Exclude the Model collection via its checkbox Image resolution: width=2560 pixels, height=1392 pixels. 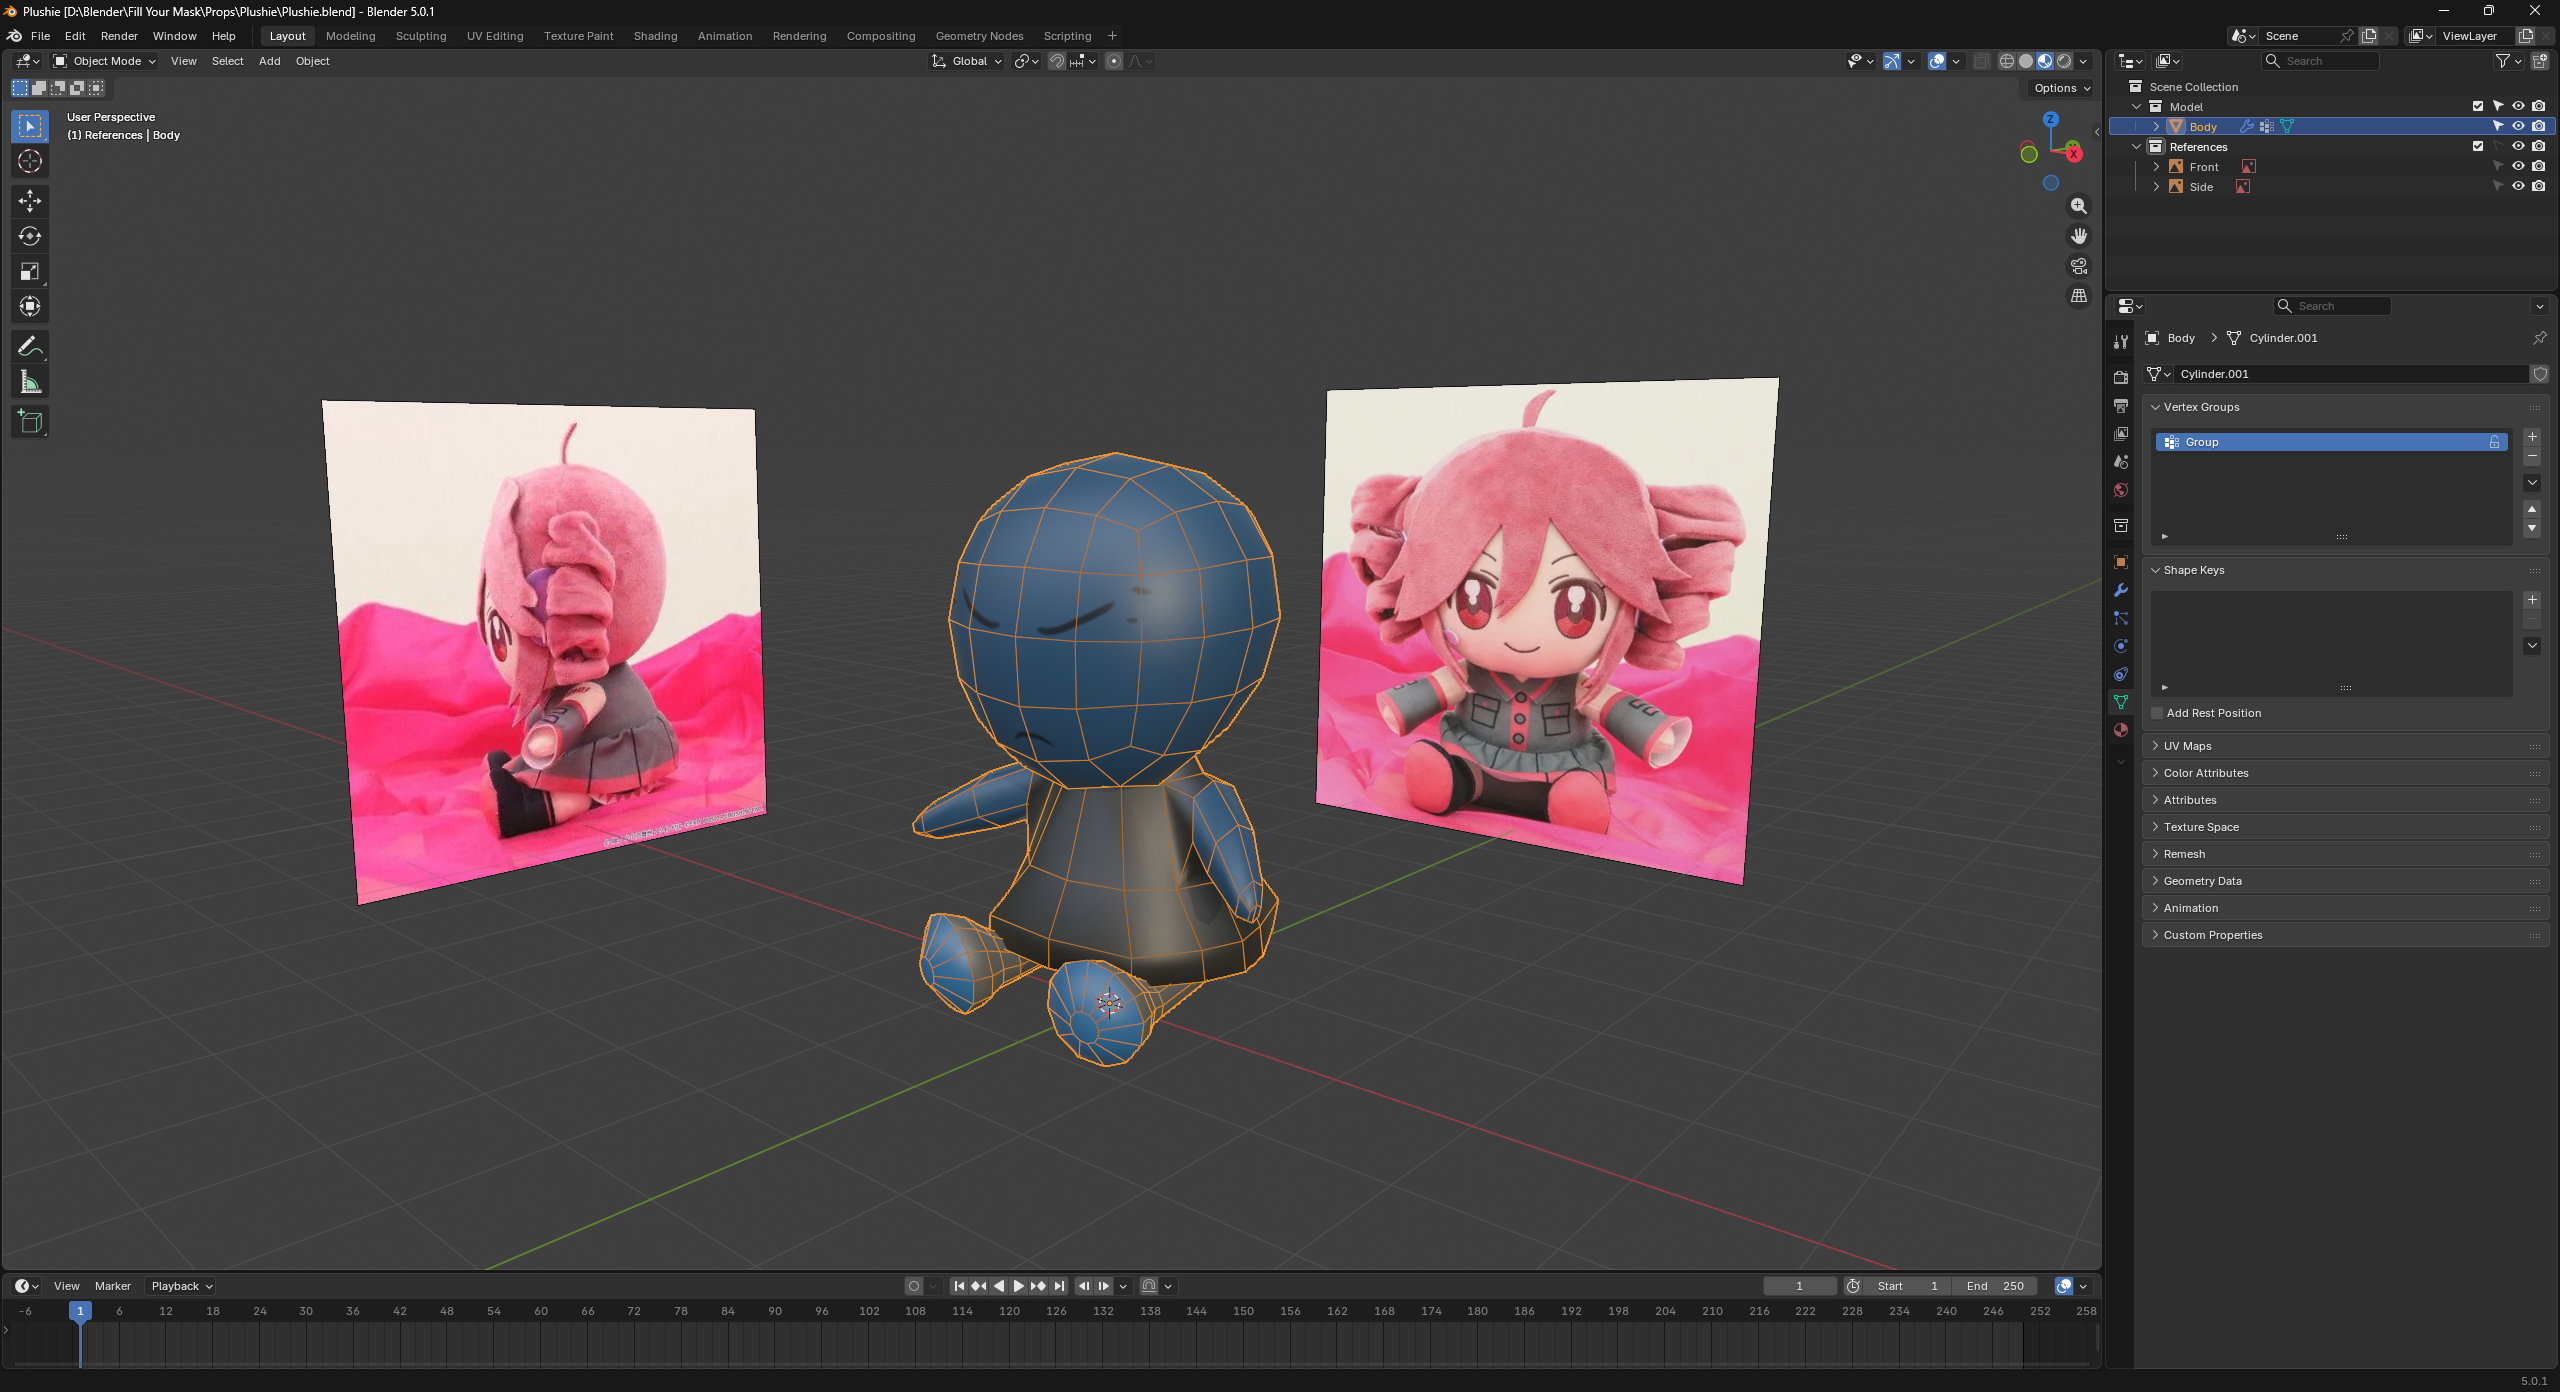tap(2478, 106)
